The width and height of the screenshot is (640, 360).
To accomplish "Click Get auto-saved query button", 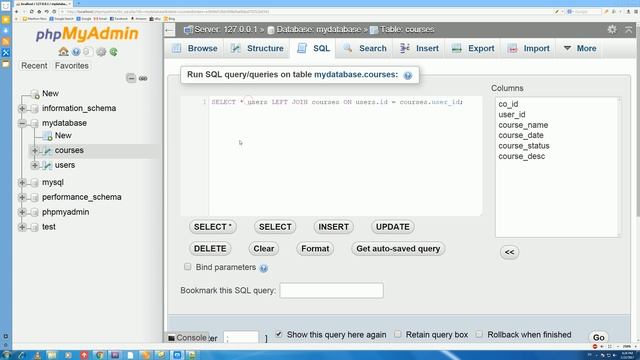I will click(x=398, y=249).
